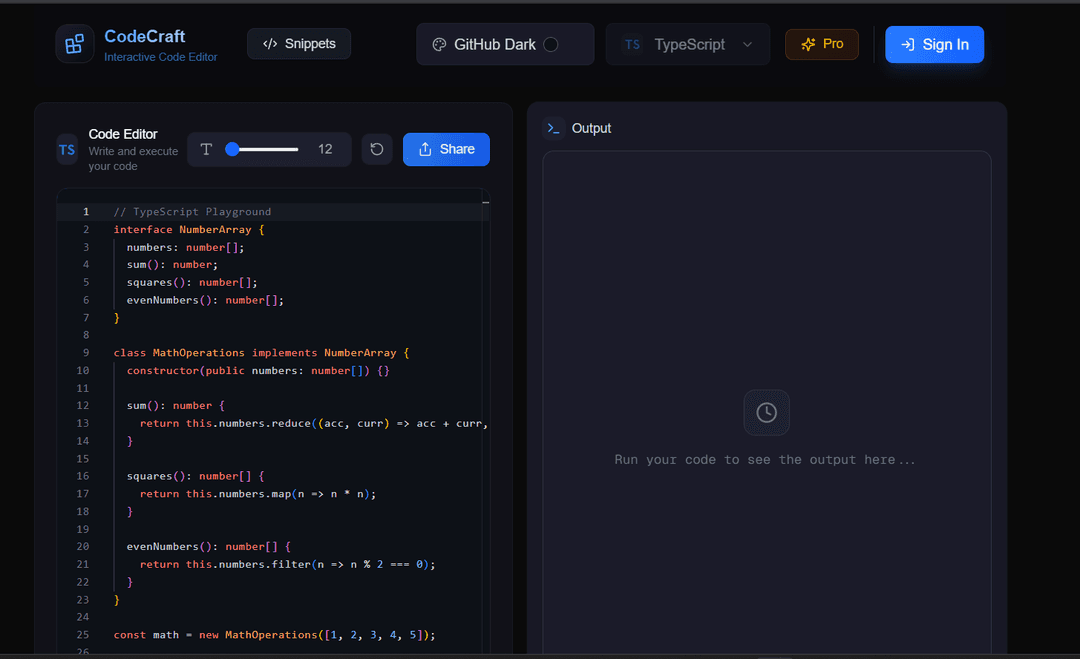Adjust the font size slider handle
The height and width of the screenshot is (659, 1080).
tap(233, 149)
